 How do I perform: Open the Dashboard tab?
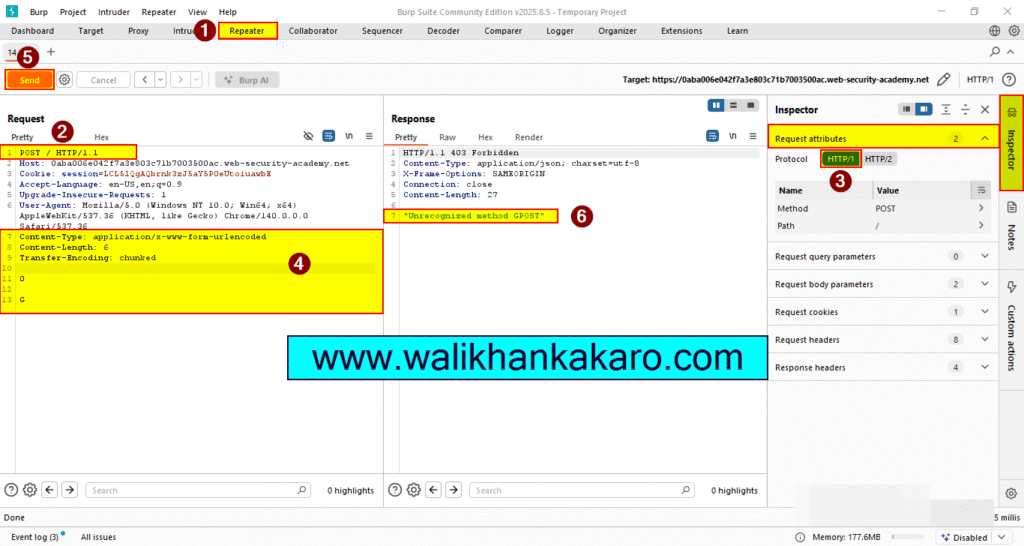33,31
